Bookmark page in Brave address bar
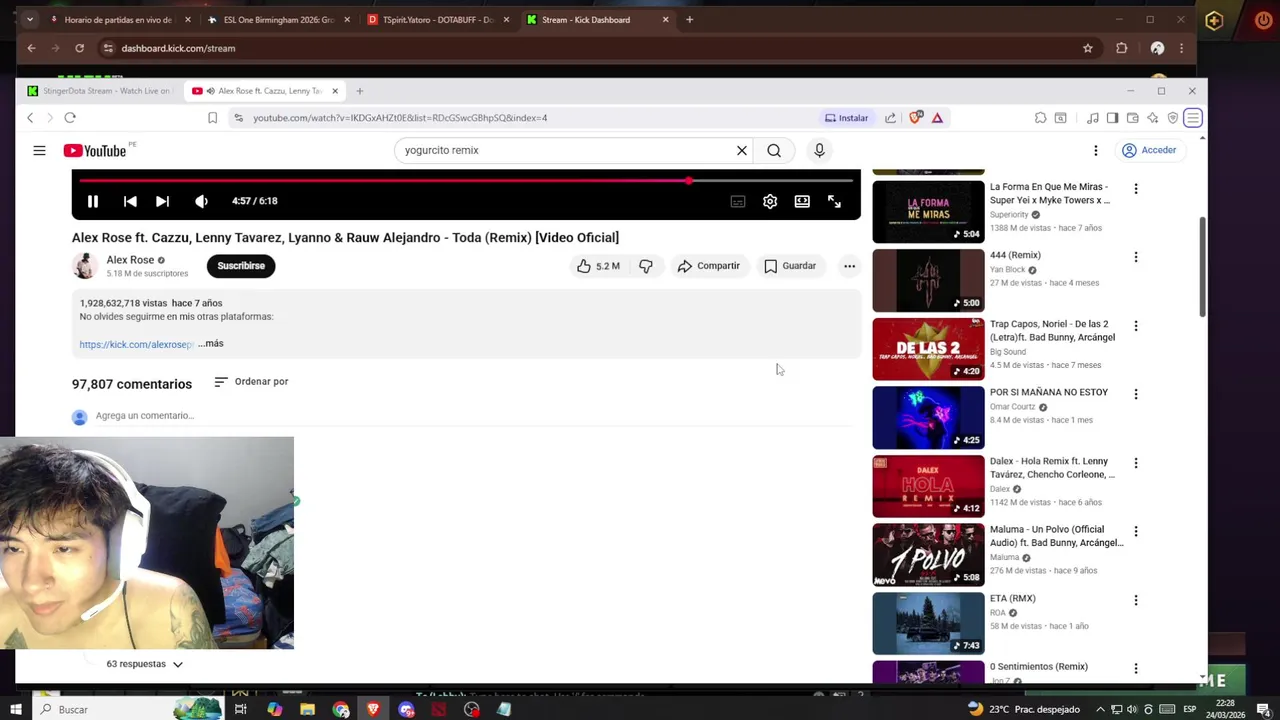The height and width of the screenshot is (720, 1280). 212,118
